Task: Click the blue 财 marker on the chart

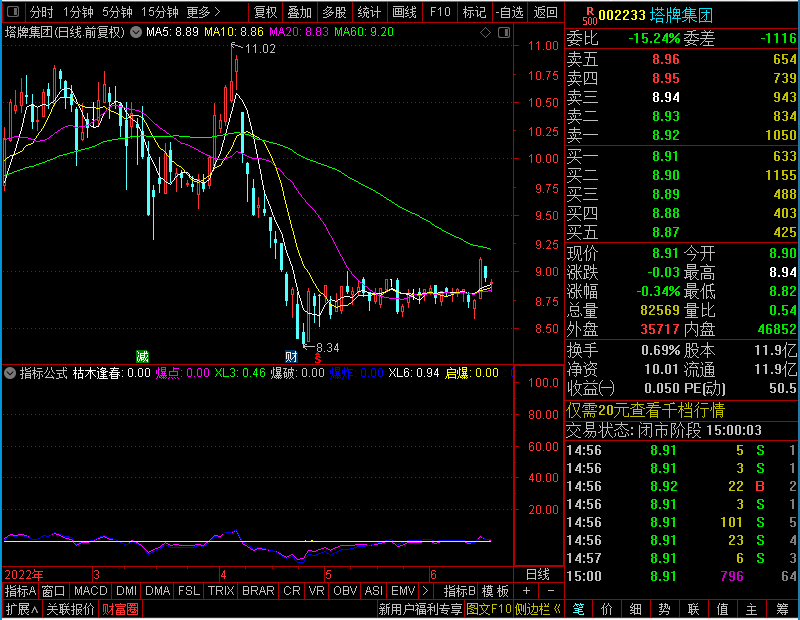Action: (291, 356)
